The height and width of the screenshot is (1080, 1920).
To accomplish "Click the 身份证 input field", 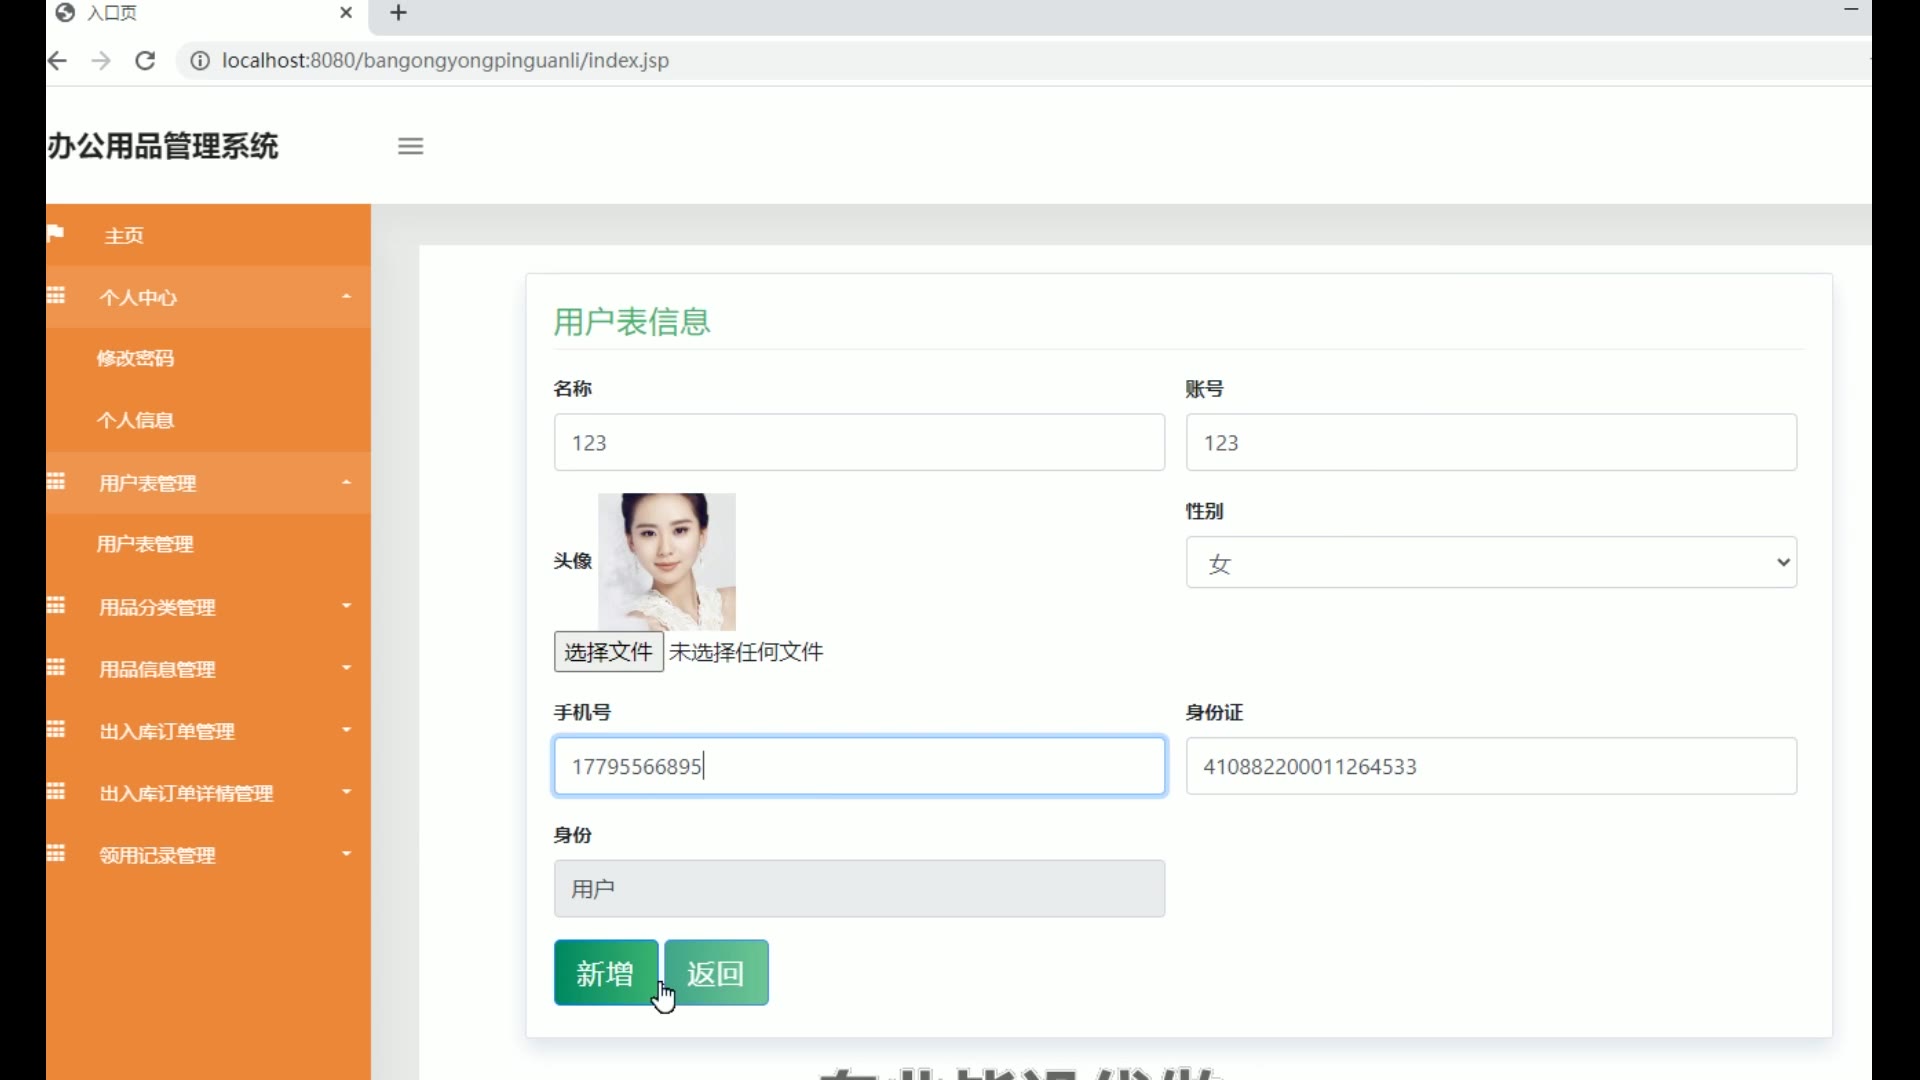I will tap(1490, 766).
